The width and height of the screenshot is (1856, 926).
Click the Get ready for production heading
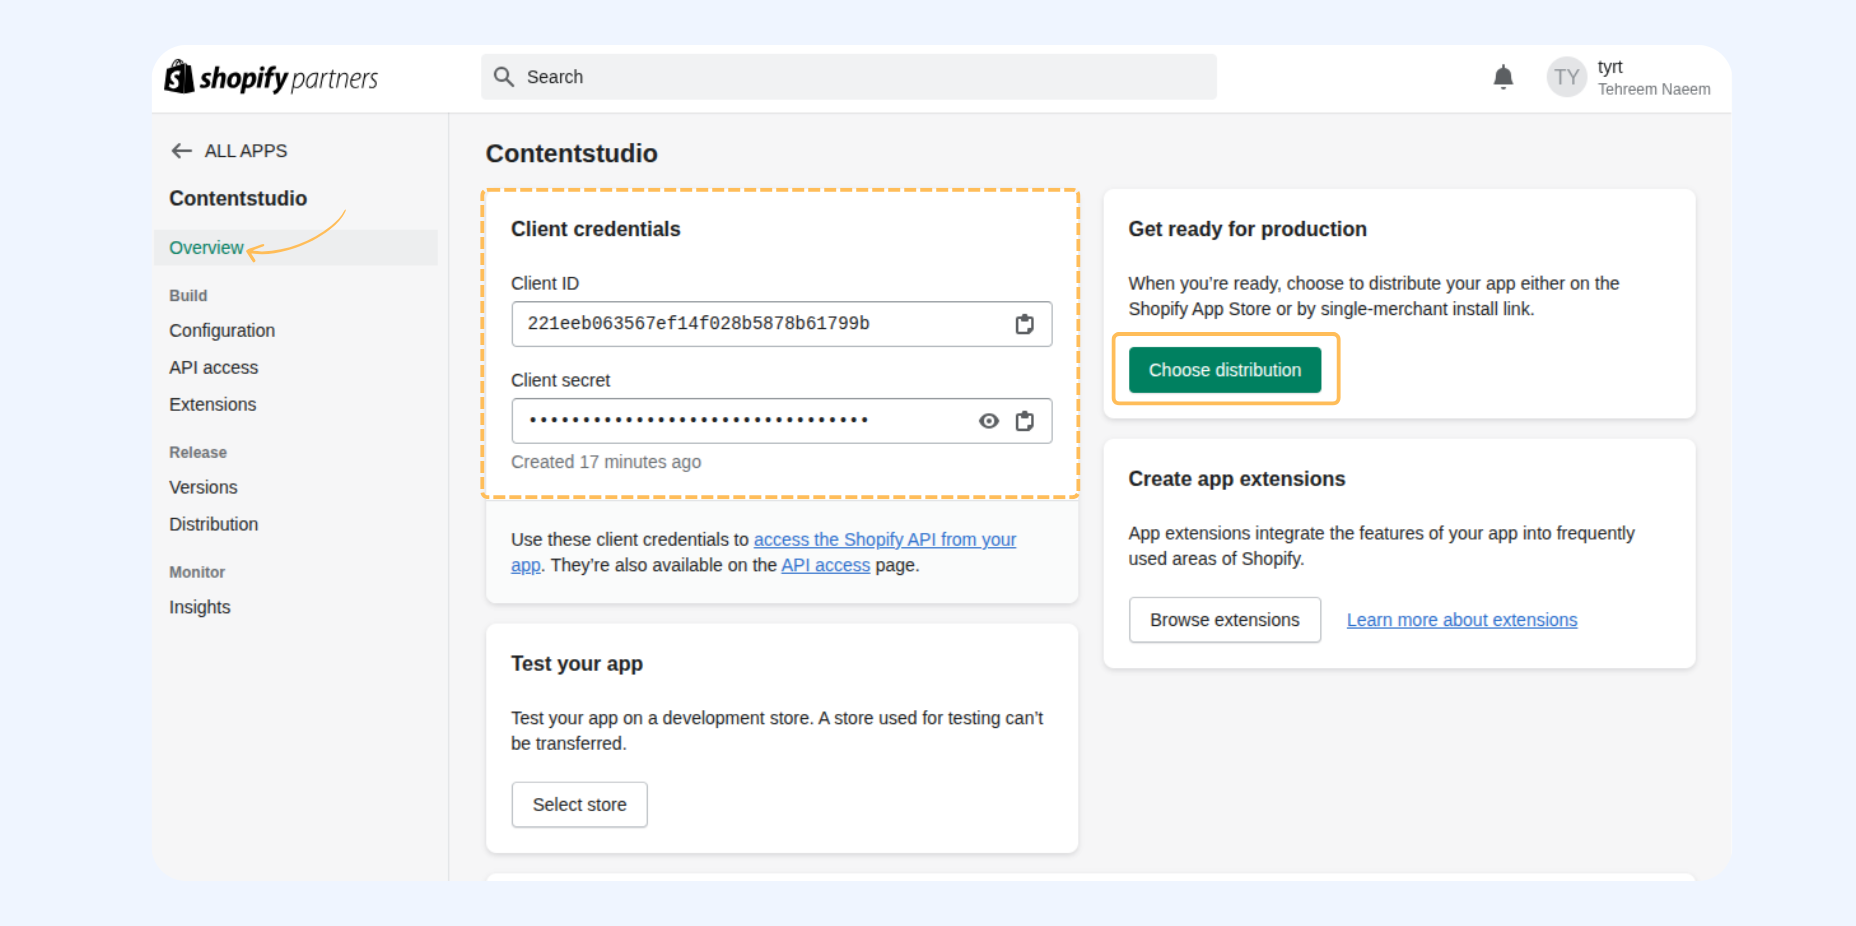[1247, 230]
